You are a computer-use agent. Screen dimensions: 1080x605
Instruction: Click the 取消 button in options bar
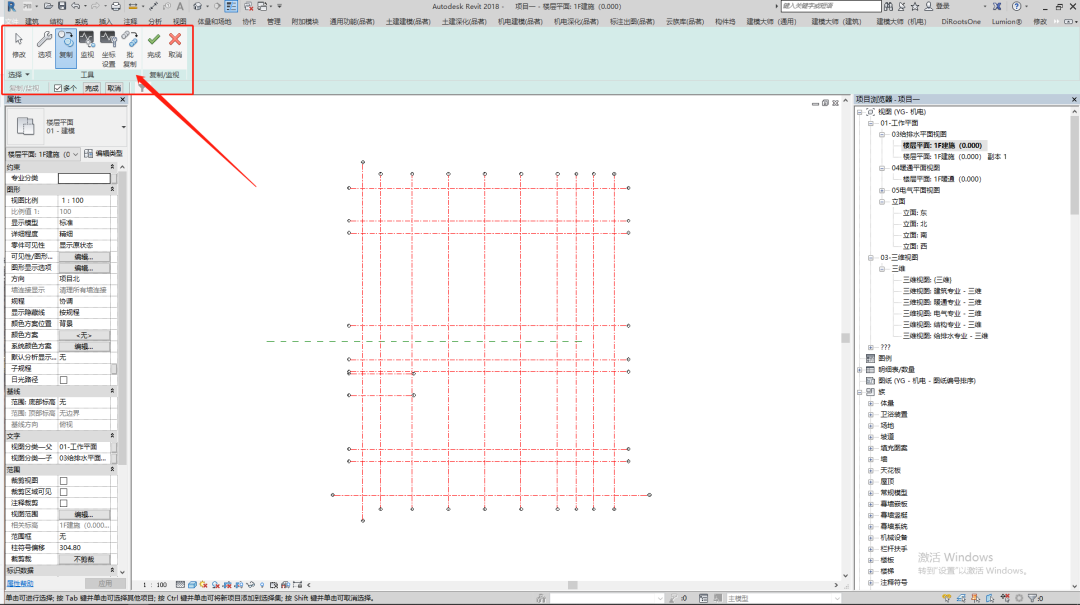coord(114,88)
